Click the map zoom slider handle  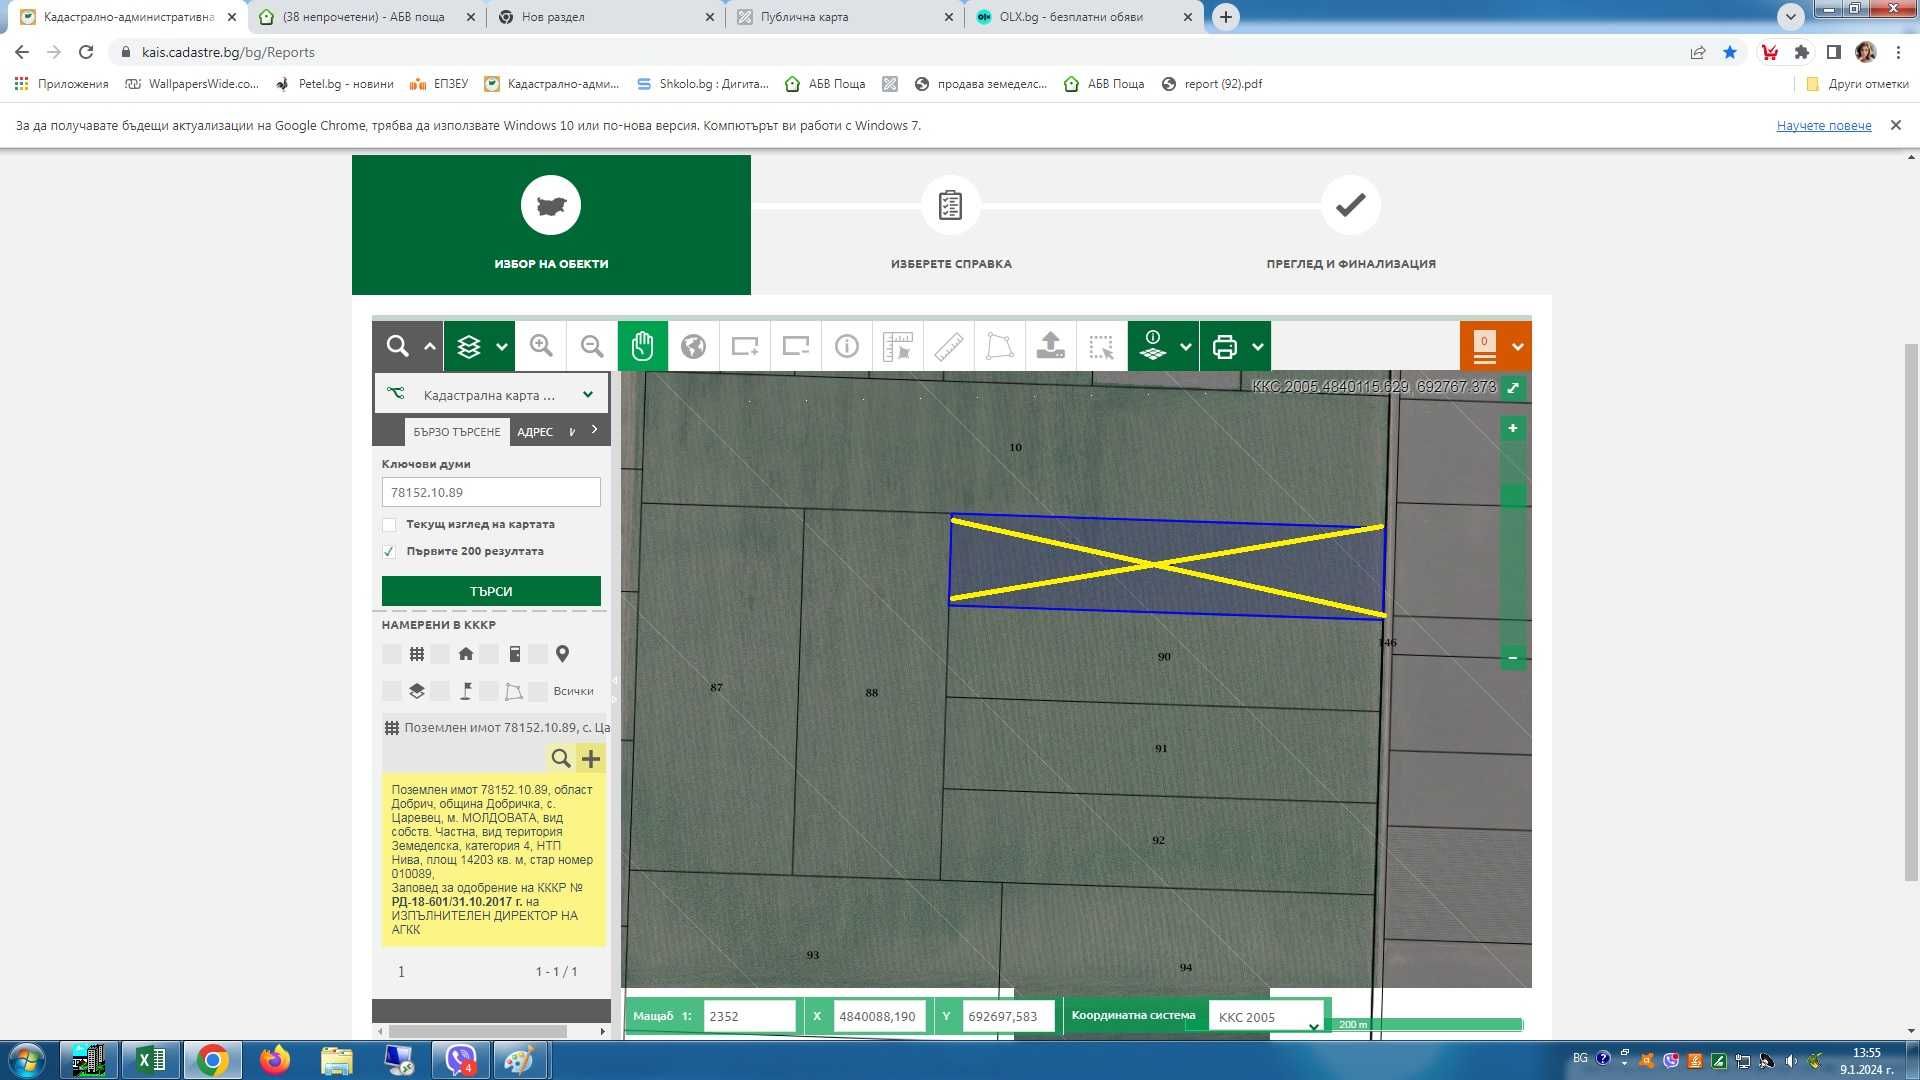point(1513,496)
